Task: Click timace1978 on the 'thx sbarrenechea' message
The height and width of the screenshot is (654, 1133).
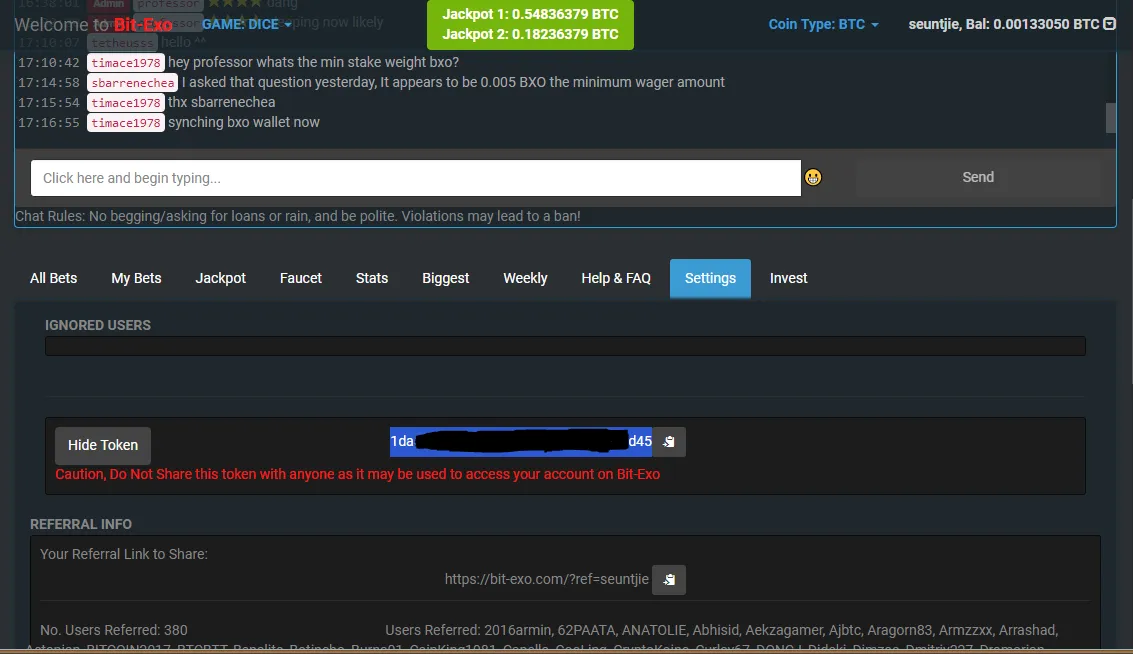Action: pyautogui.click(x=126, y=103)
